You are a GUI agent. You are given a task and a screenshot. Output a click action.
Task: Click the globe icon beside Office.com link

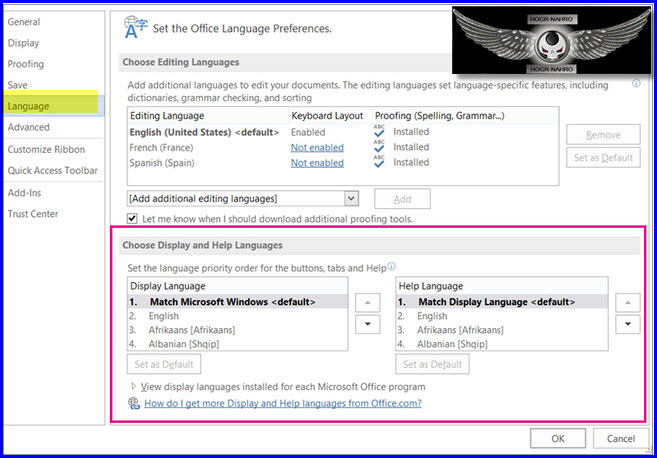pyautogui.click(x=134, y=404)
